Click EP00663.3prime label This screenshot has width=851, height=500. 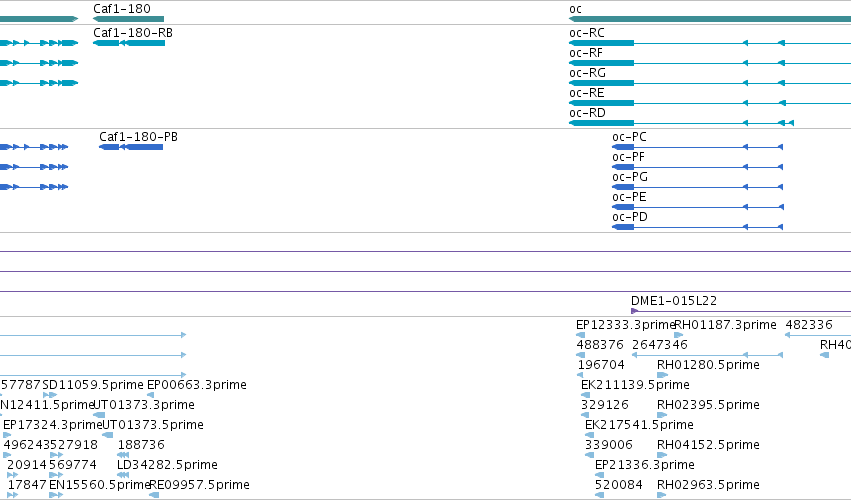pyautogui.click(x=196, y=385)
